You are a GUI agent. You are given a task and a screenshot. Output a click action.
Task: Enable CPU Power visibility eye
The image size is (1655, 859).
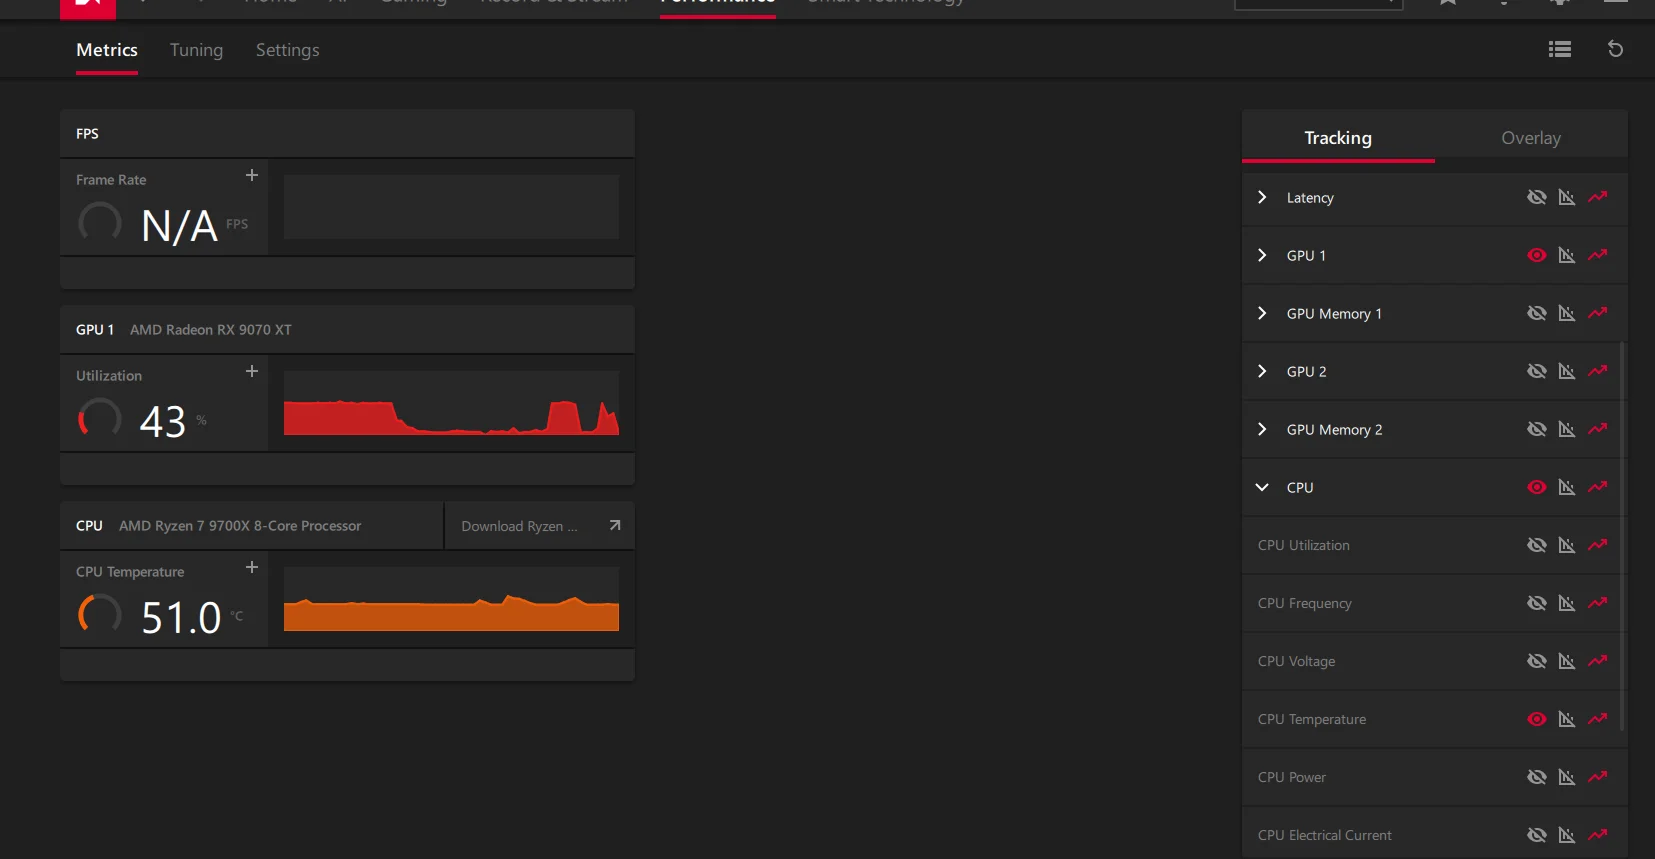(1537, 777)
